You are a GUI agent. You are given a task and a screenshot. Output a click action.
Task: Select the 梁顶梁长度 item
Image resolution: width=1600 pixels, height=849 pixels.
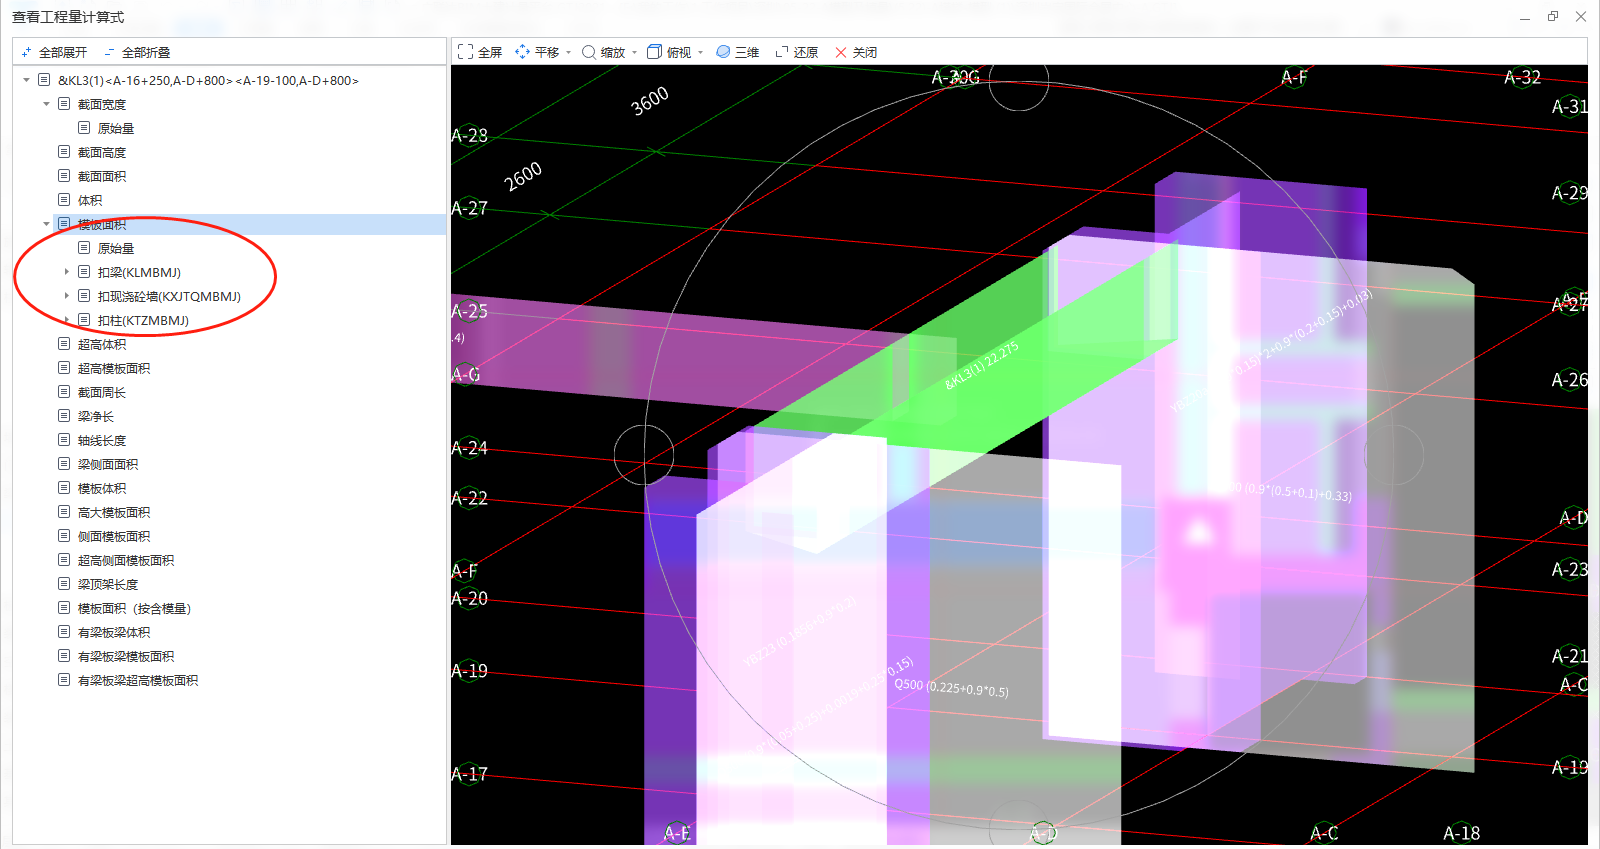tap(108, 584)
